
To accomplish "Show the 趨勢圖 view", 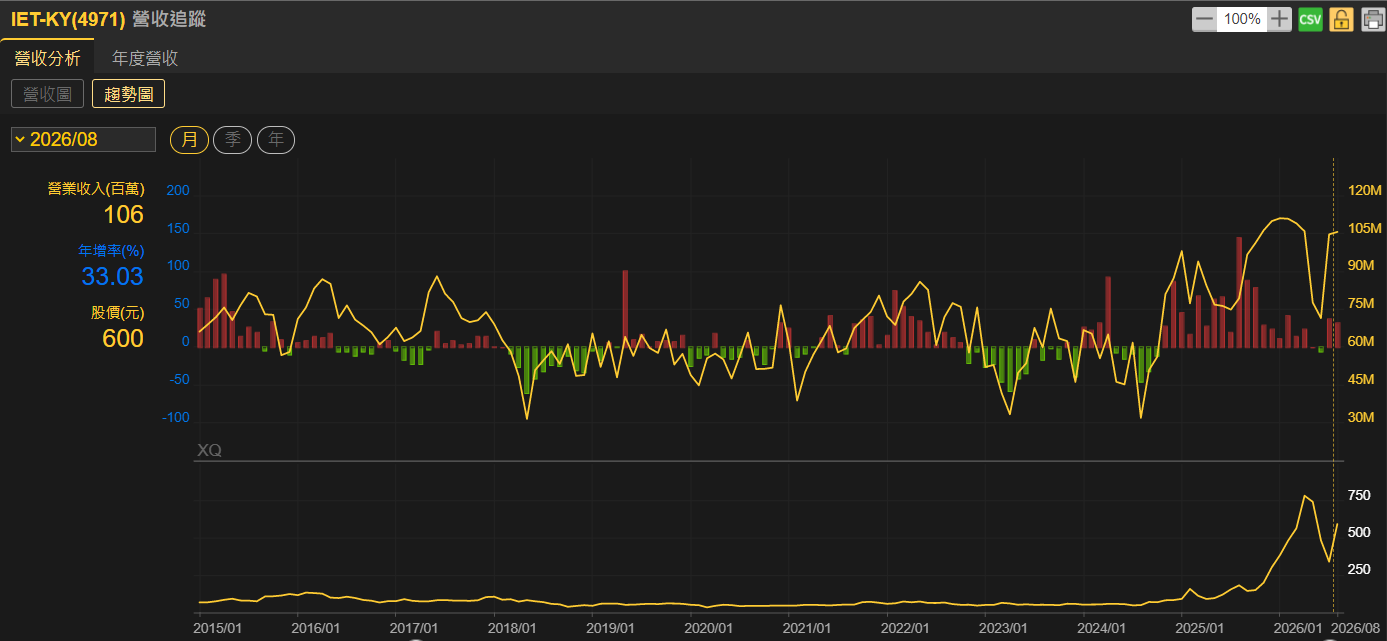I will click(128, 94).
